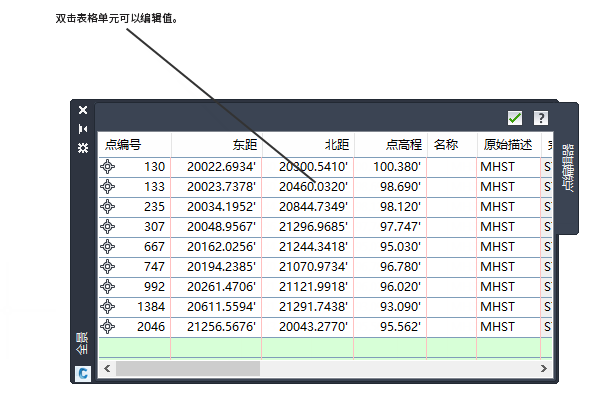Screen dimensions: 600x400
Task: Select easting cell 20162.0256'
Action: [216, 247]
